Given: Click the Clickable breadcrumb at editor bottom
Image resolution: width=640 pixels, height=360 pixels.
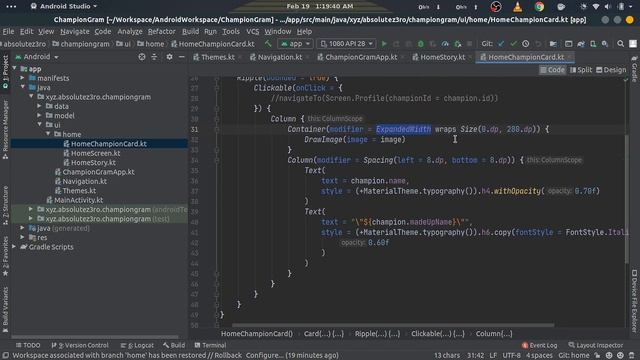Looking at the screenshot, I should point(438,334).
